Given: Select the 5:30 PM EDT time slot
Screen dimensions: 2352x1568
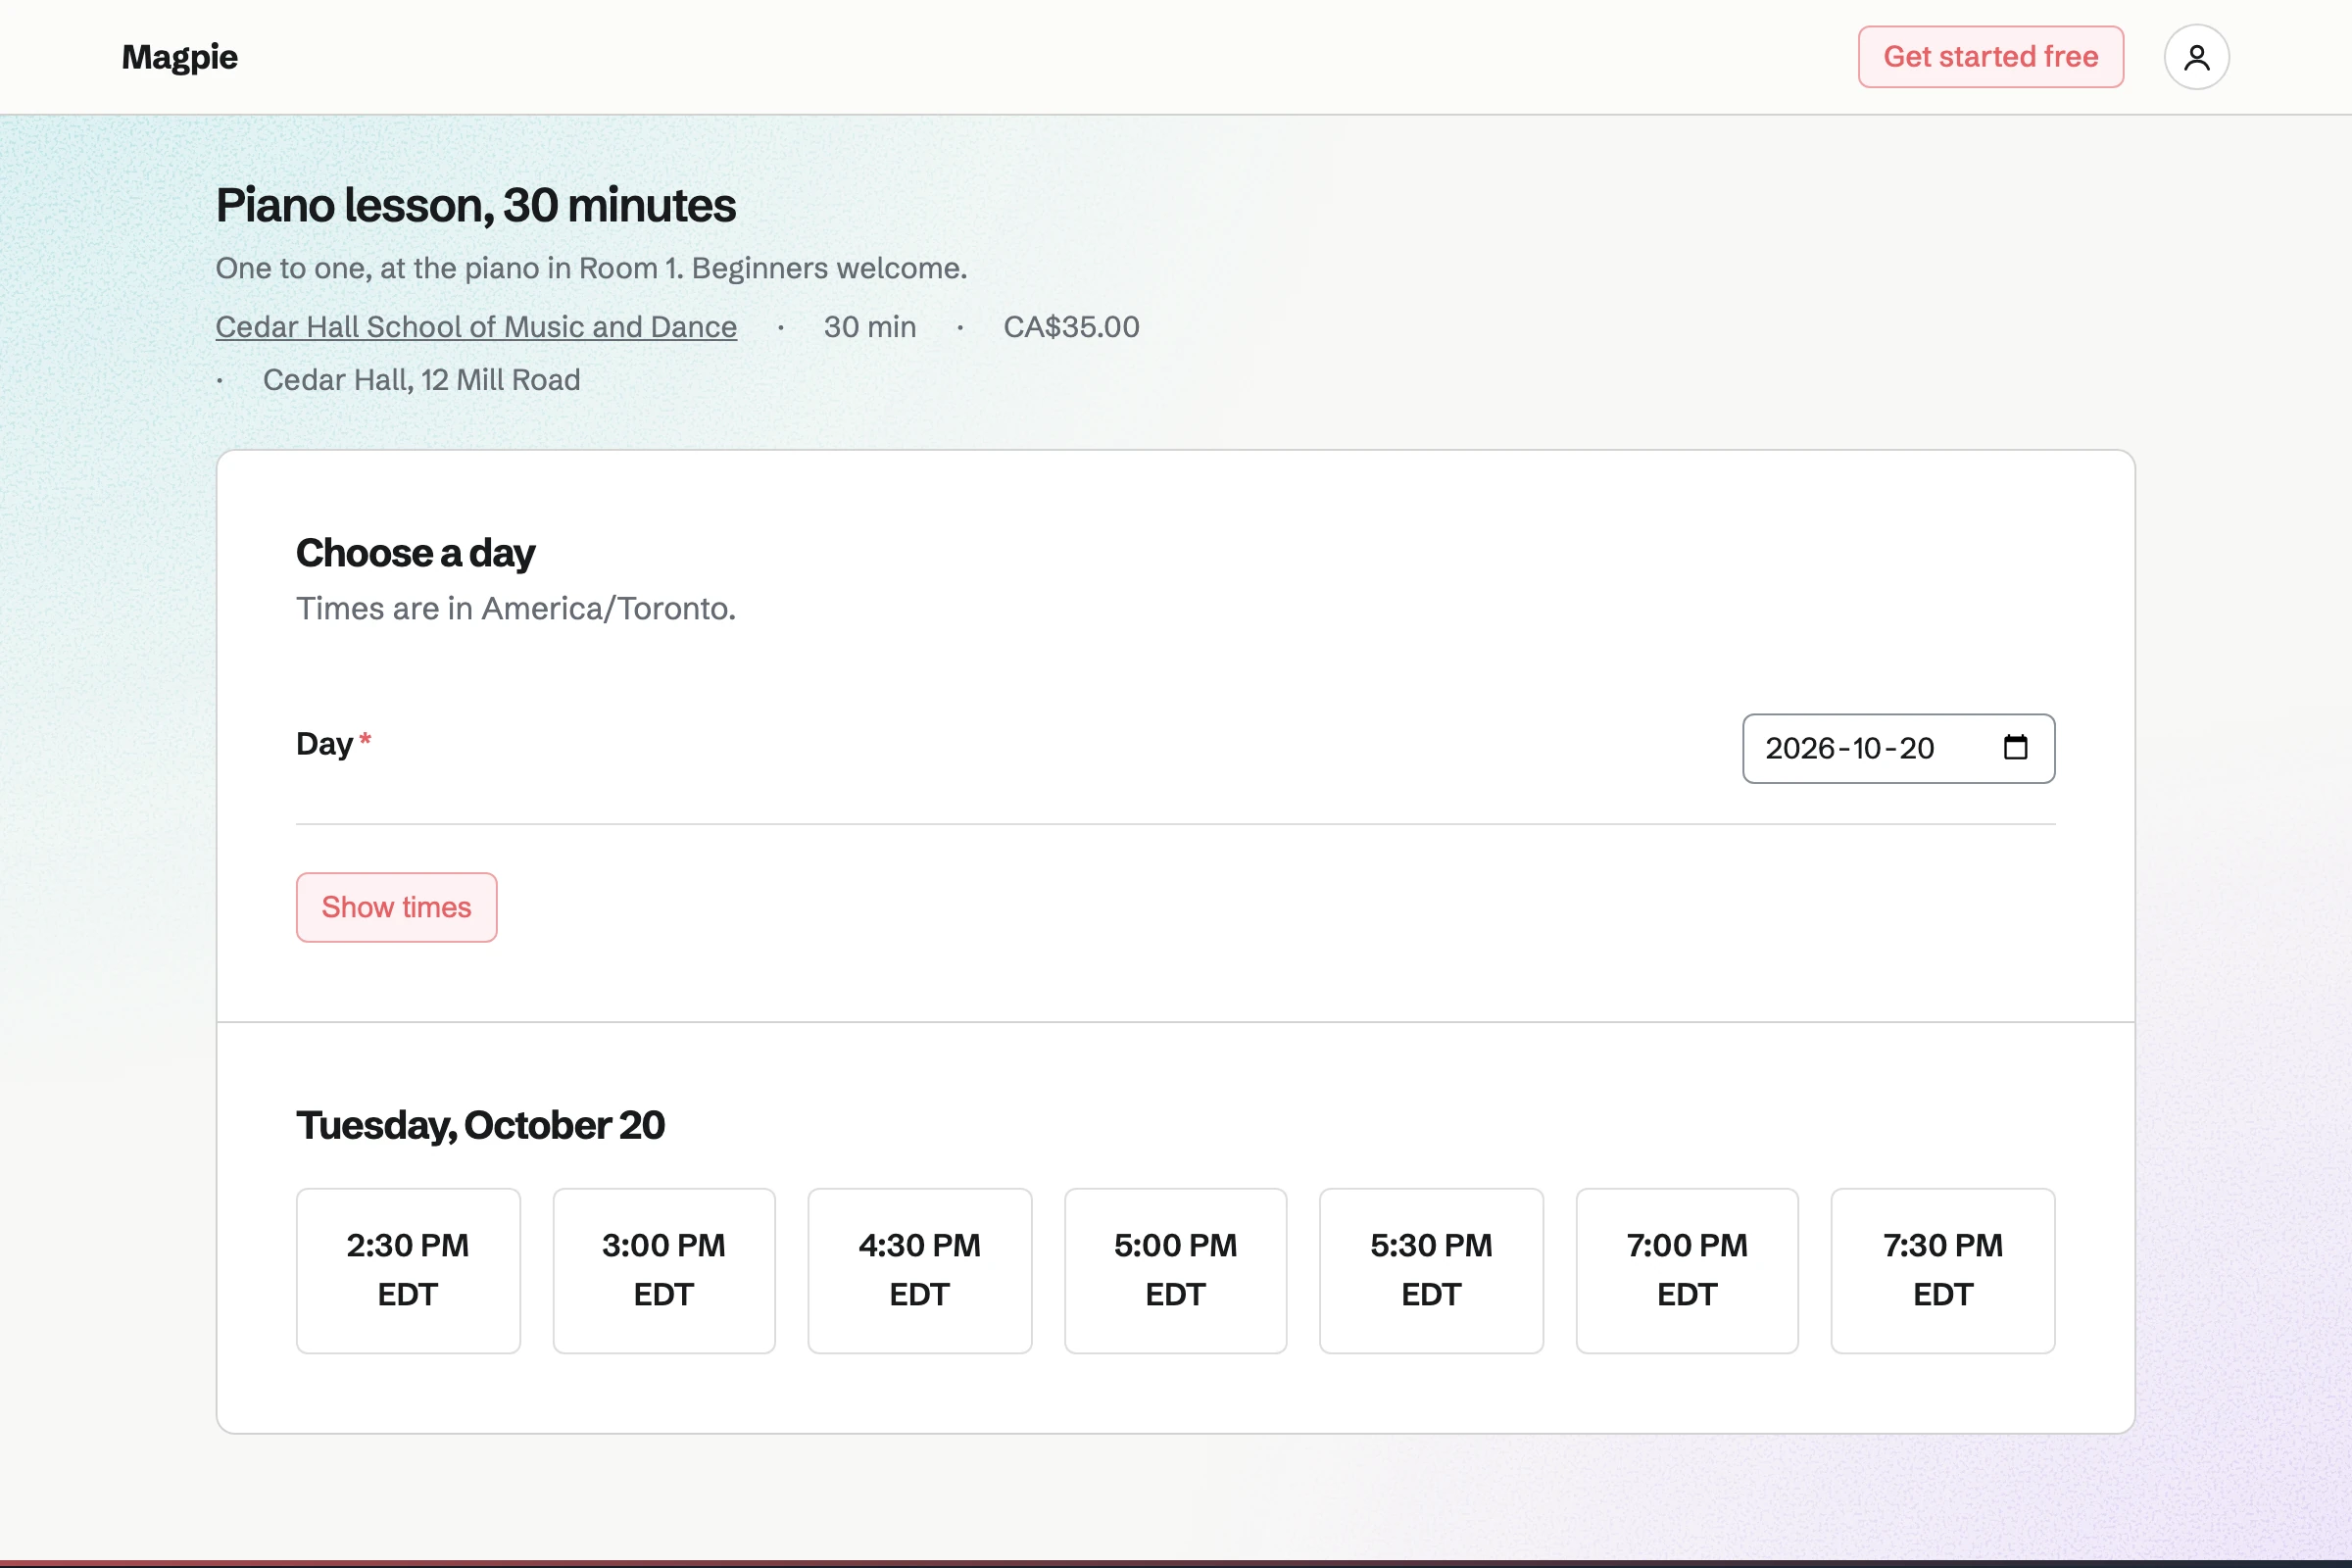Looking at the screenshot, I should (1431, 1270).
